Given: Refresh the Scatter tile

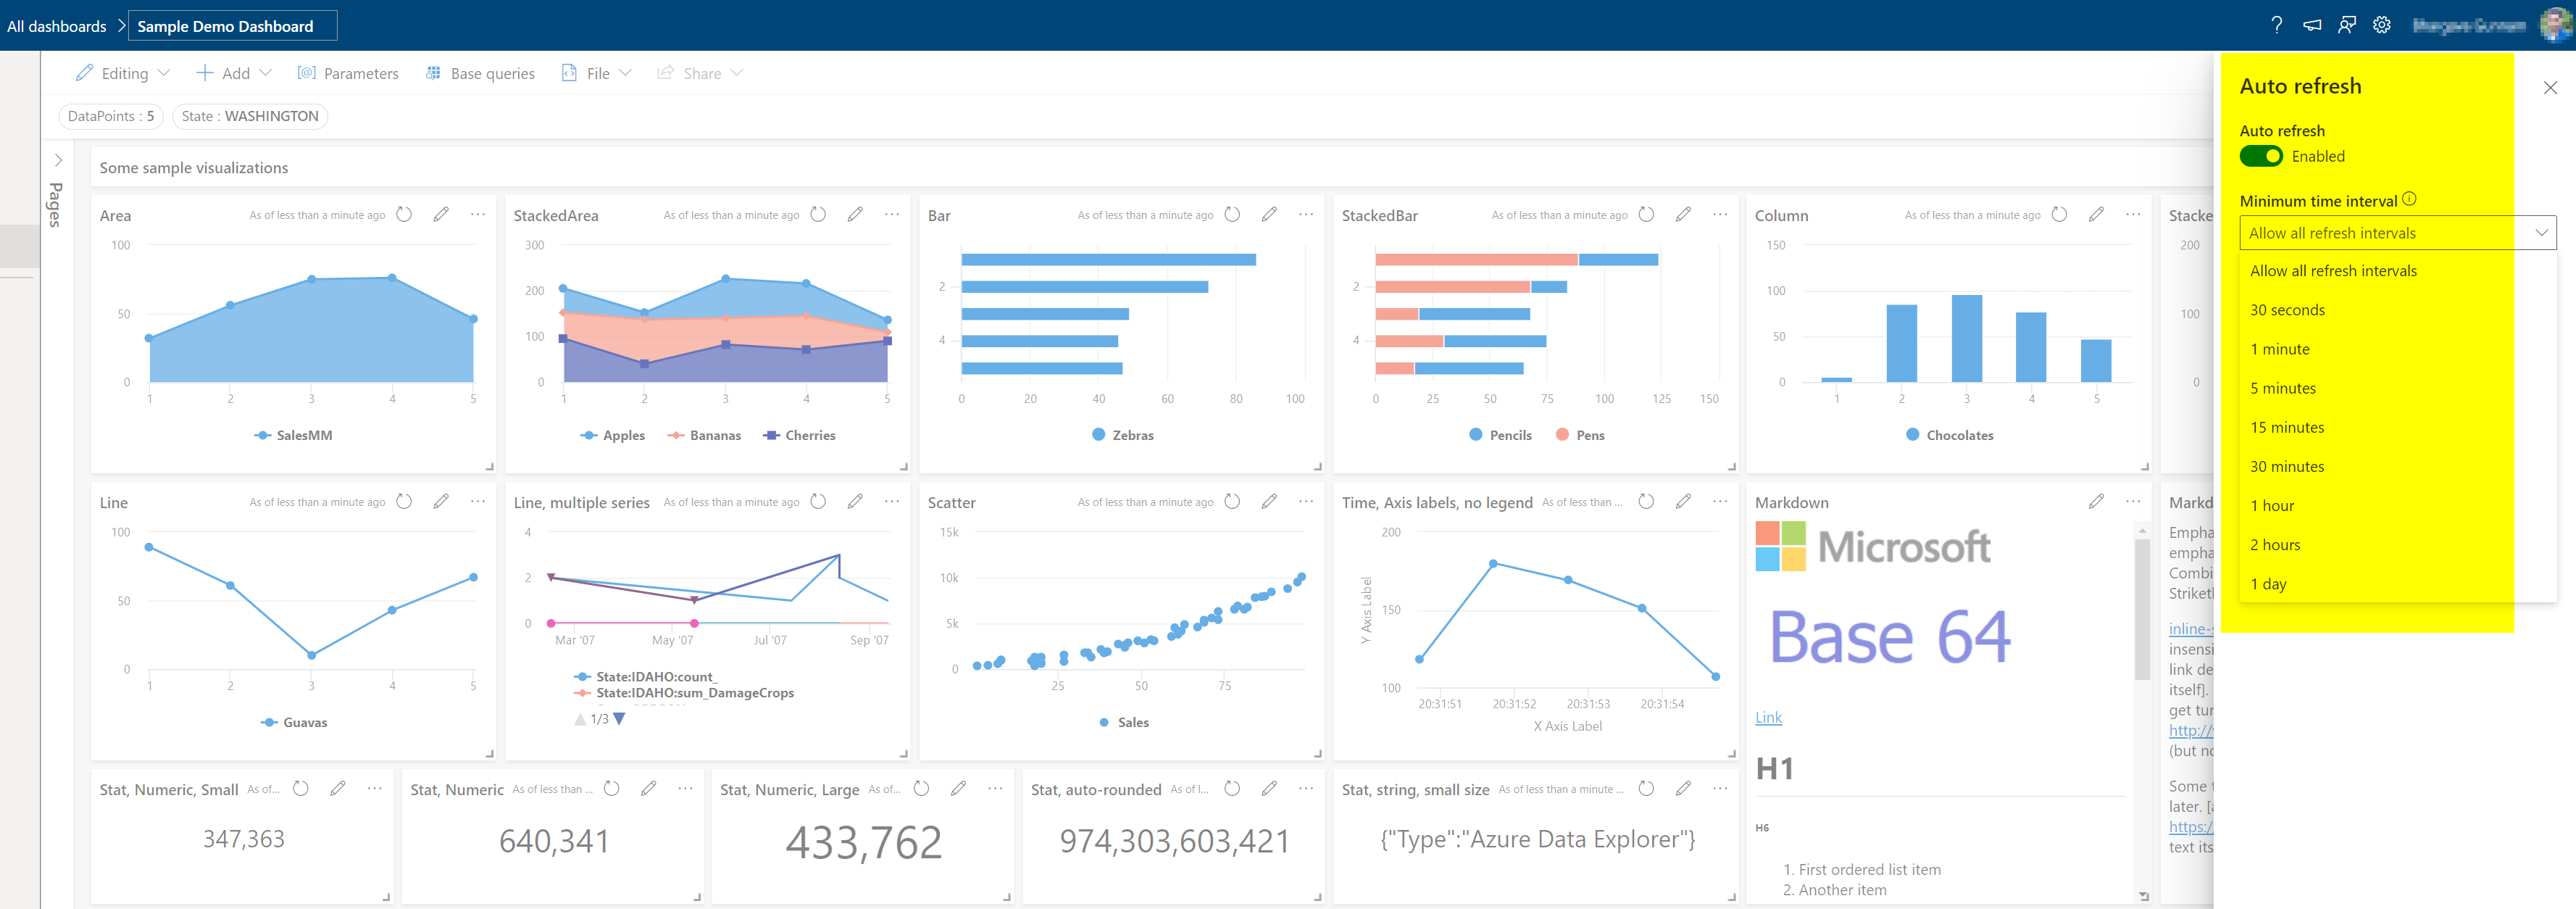Looking at the screenshot, I should click(x=1232, y=502).
